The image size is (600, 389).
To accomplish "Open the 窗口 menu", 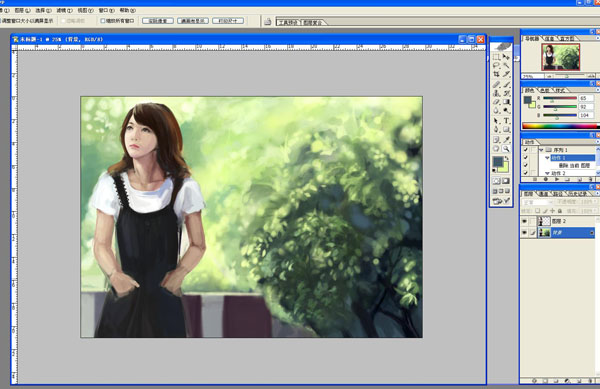I will pos(106,10).
